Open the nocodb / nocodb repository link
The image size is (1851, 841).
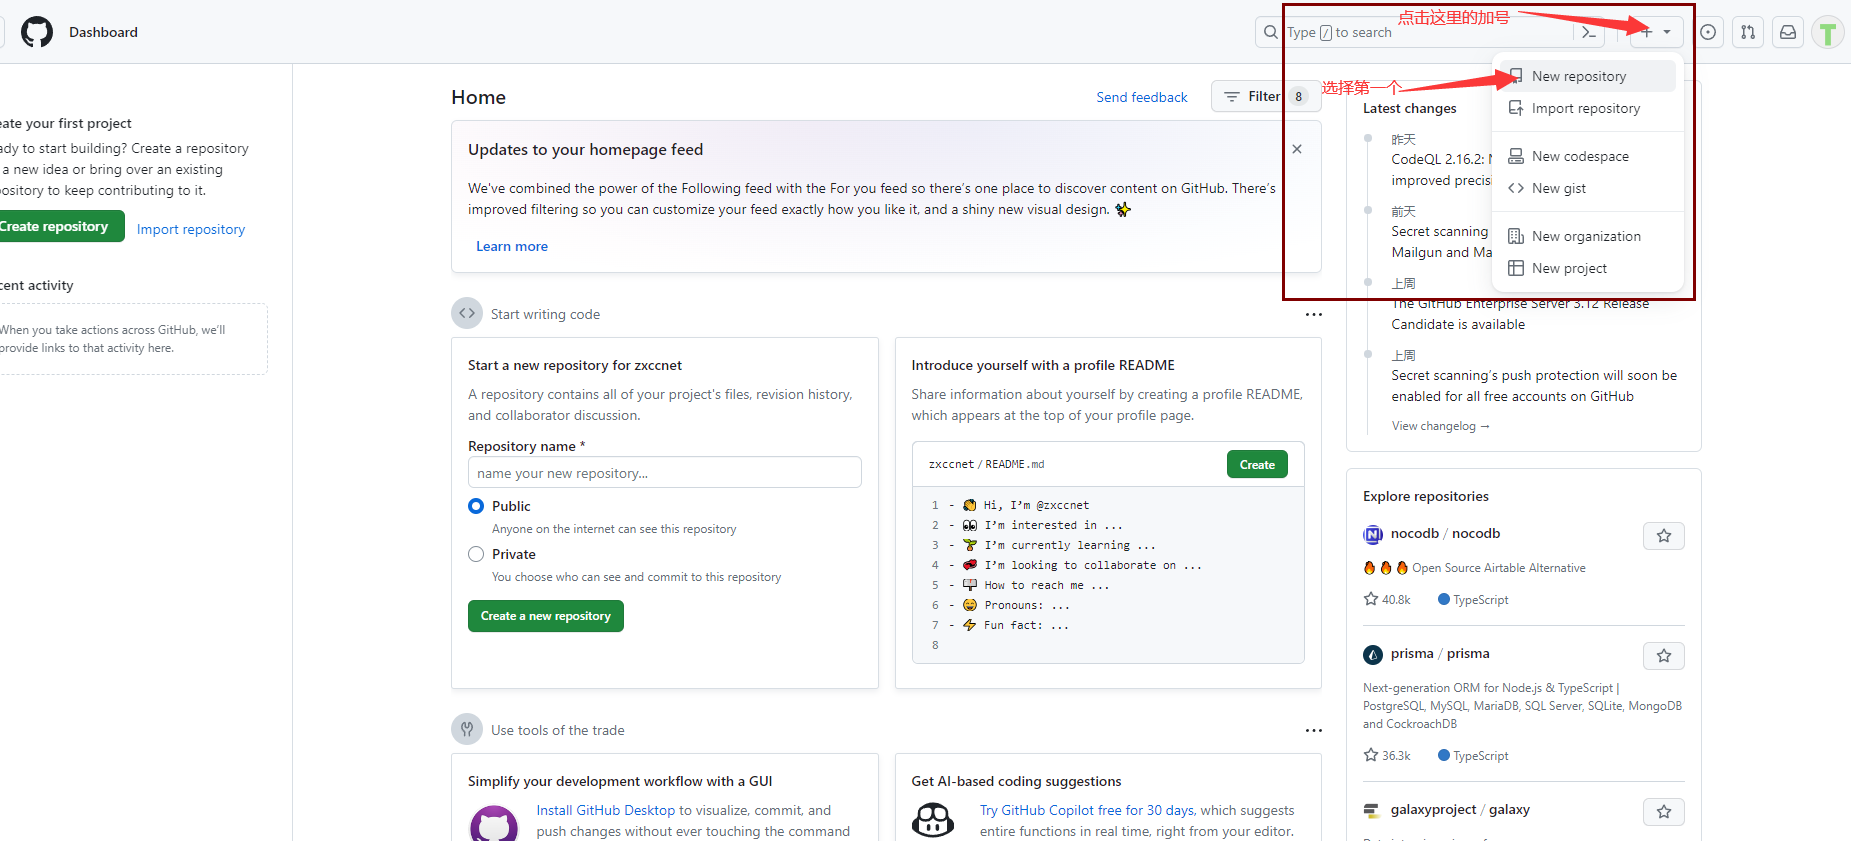pos(1445,534)
